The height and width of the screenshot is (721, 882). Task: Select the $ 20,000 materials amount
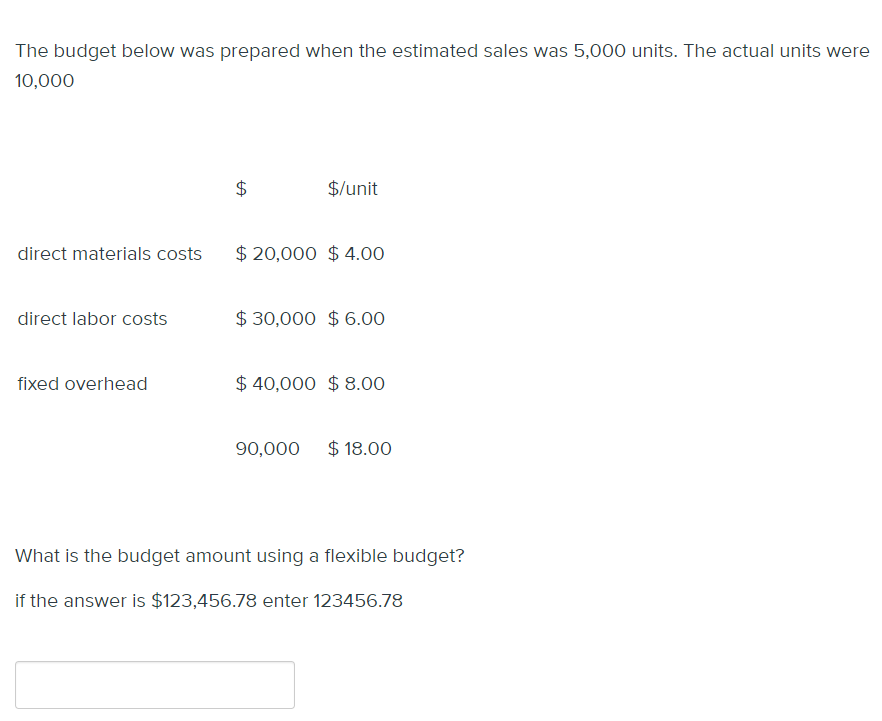pyautogui.click(x=276, y=254)
